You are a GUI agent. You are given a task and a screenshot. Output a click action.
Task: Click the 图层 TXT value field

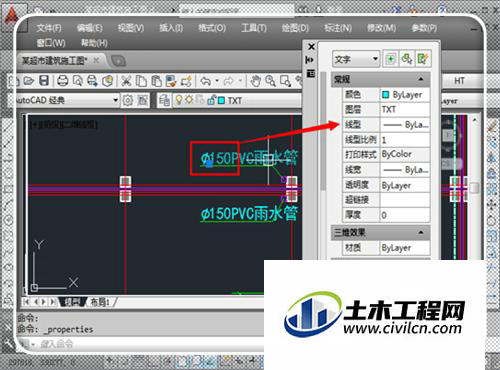pyautogui.click(x=405, y=109)
